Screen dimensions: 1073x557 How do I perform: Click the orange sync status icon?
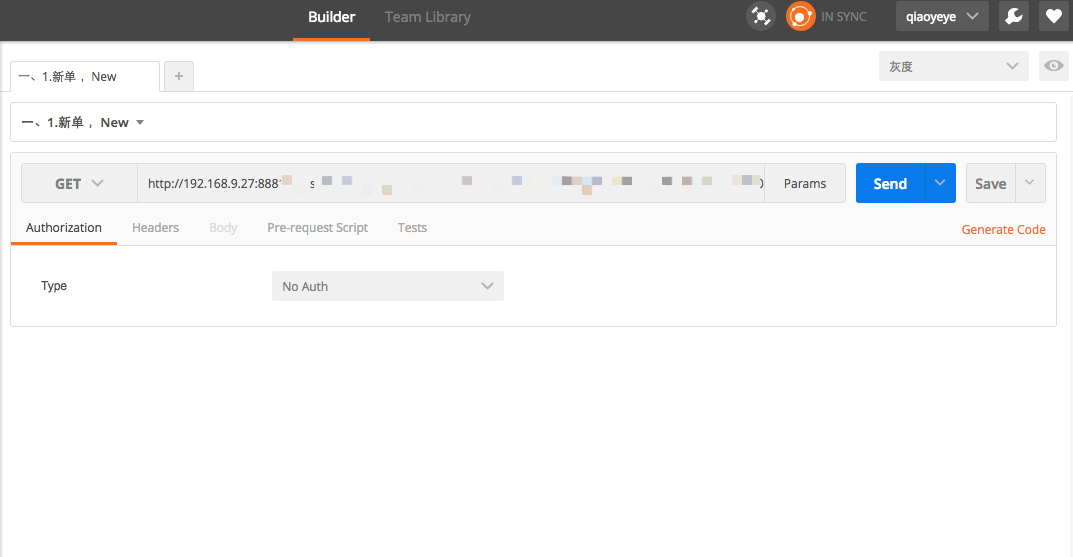tap(800, 16)
